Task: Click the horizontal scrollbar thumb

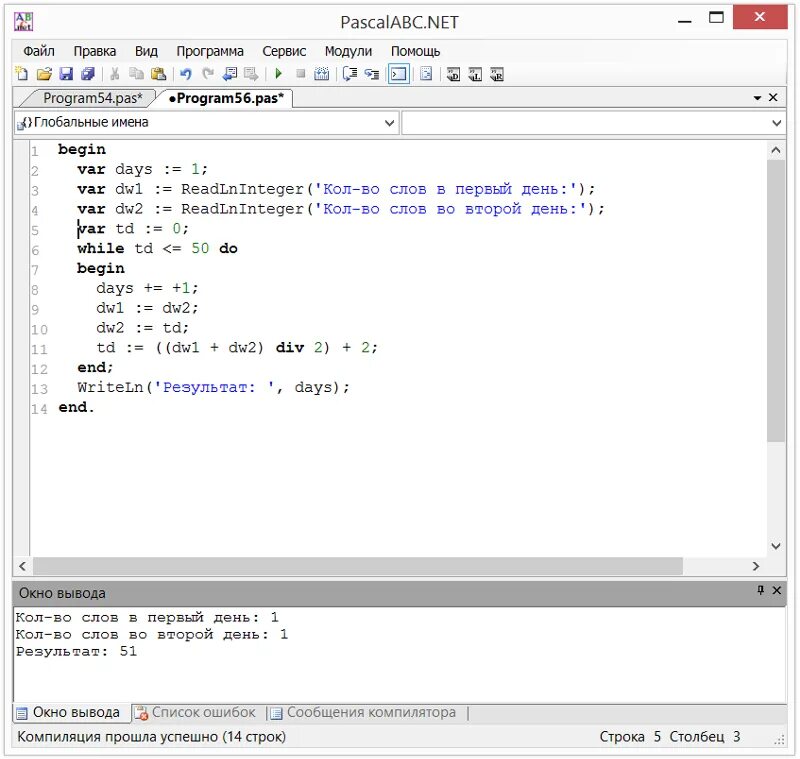Action: 358,566
